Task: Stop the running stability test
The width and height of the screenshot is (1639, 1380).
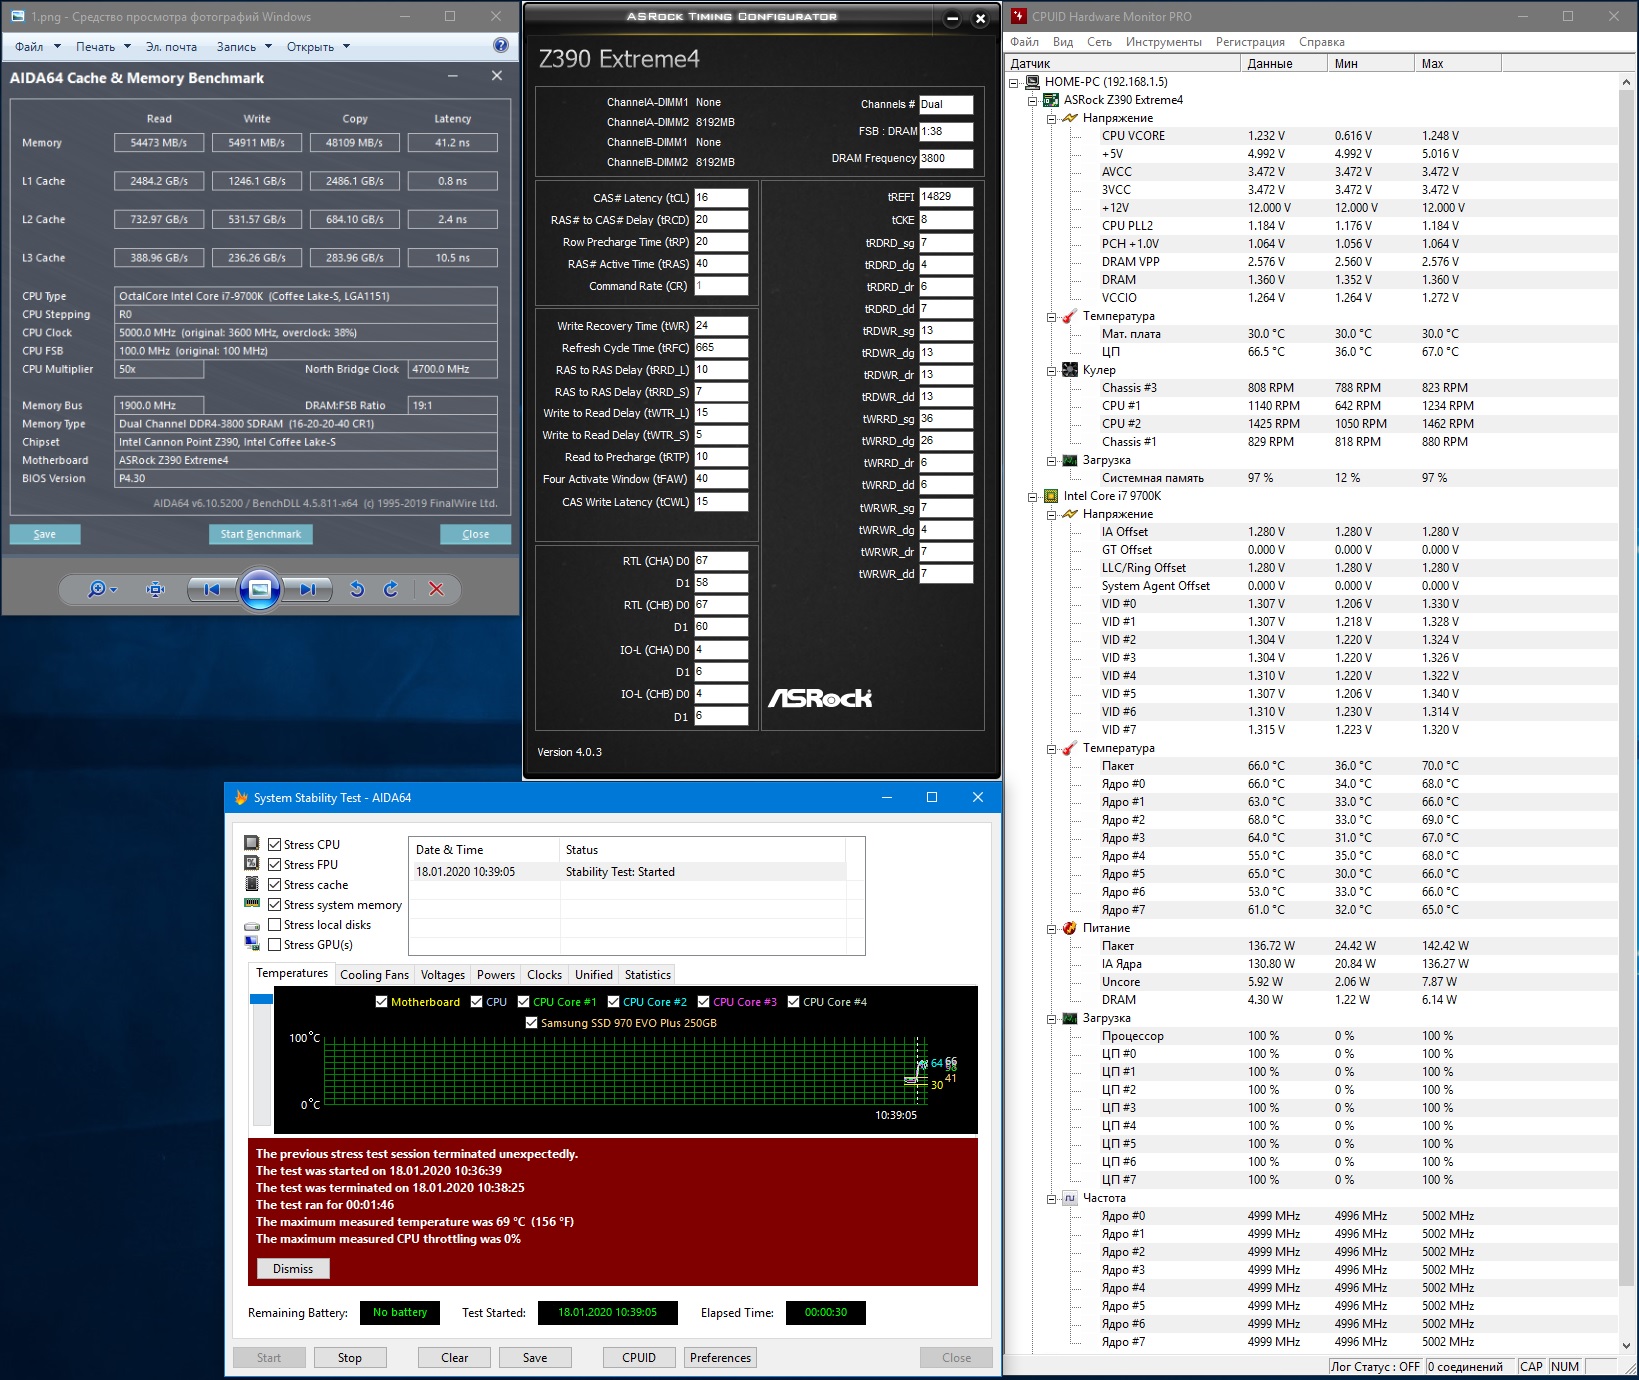Action: [x=350, y=1357]
